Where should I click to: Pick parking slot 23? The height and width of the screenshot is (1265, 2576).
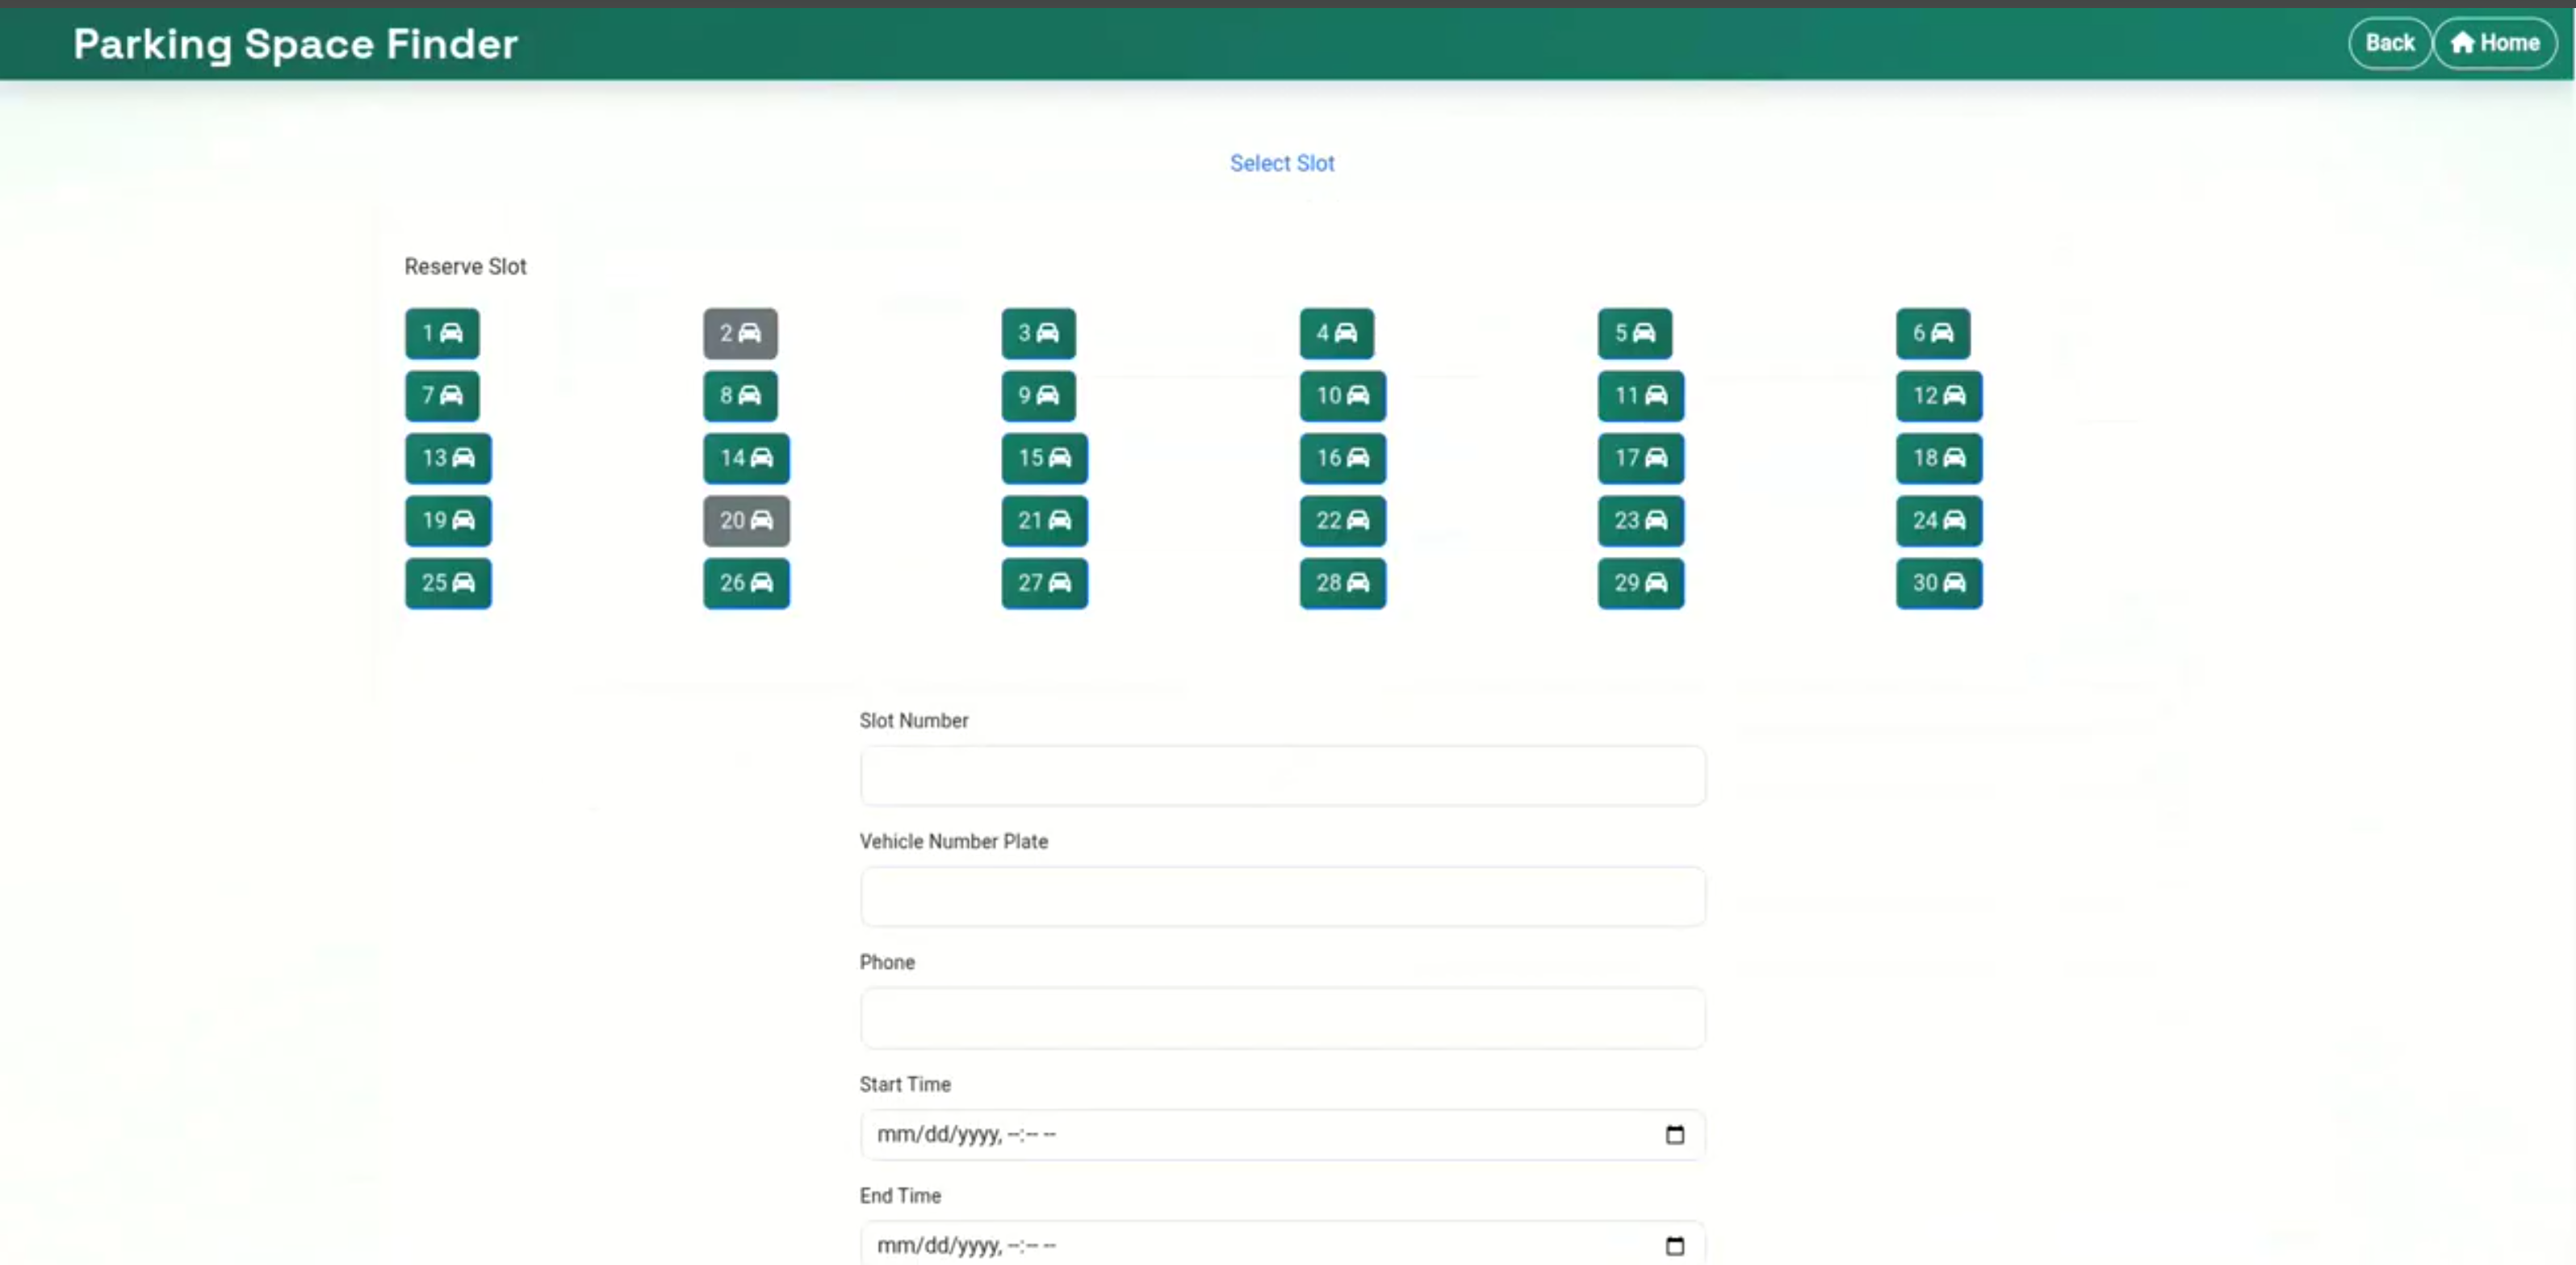coord(1640,521)
